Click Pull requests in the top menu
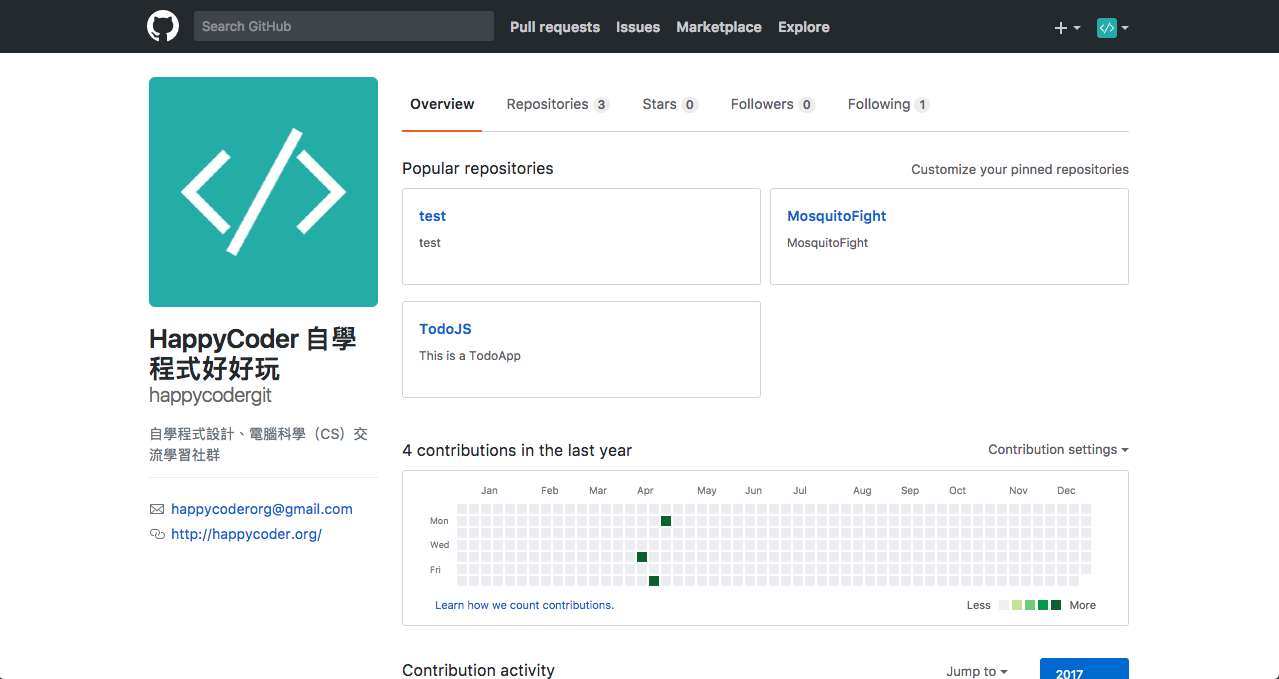The width and height of the screenshot is (1279, 679). tap(554, 27)
